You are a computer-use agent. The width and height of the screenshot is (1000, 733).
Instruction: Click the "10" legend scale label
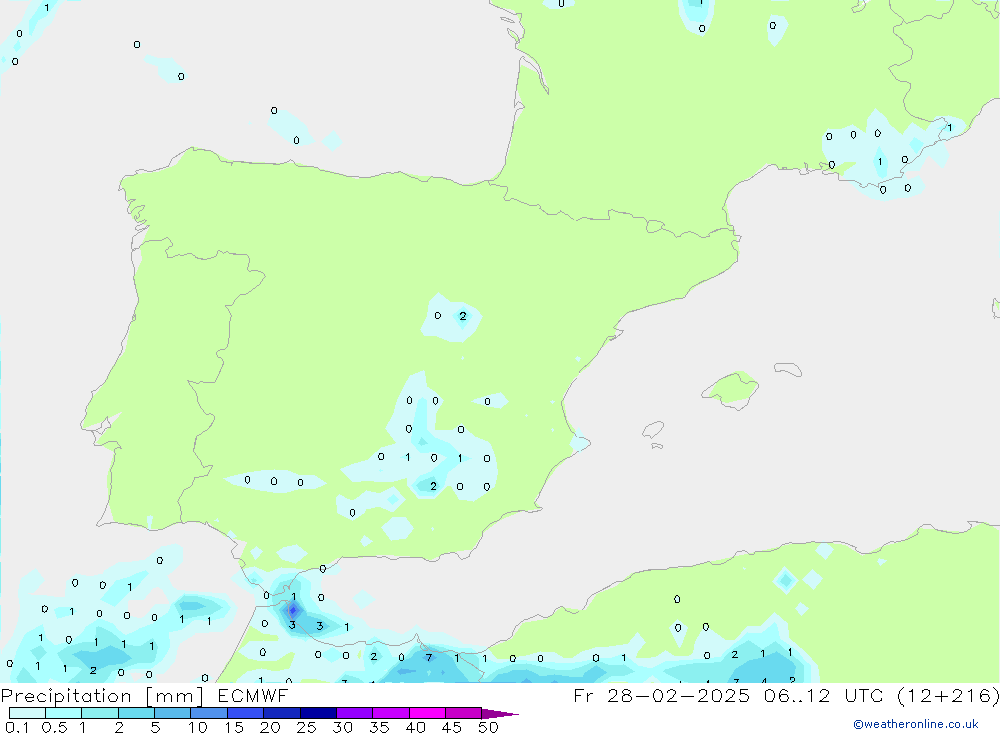[x=198, y=727]
